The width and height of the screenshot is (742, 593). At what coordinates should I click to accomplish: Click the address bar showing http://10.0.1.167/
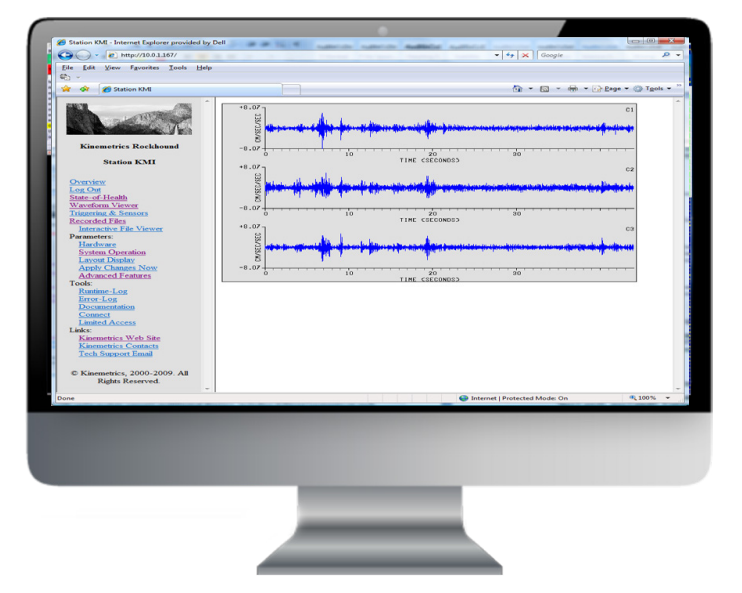click(x=304, y=55)
